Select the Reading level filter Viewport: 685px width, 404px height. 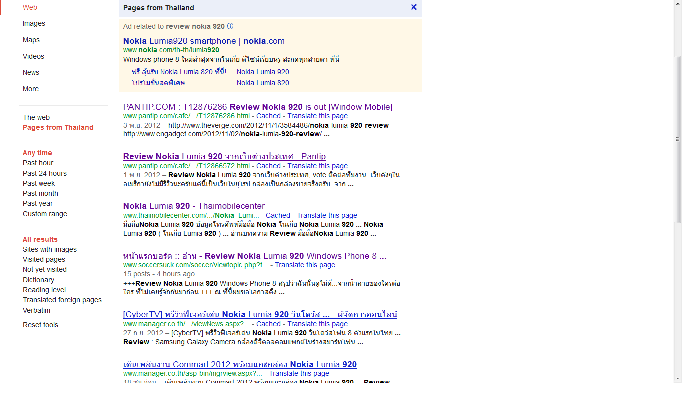[x=44, y=290]
